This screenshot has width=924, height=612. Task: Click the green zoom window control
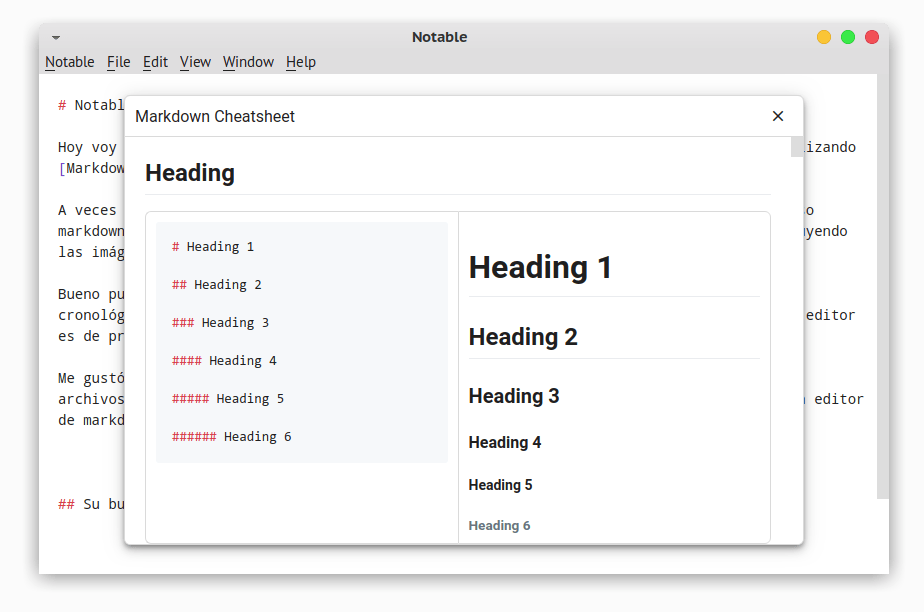click(x=847, y=36)
